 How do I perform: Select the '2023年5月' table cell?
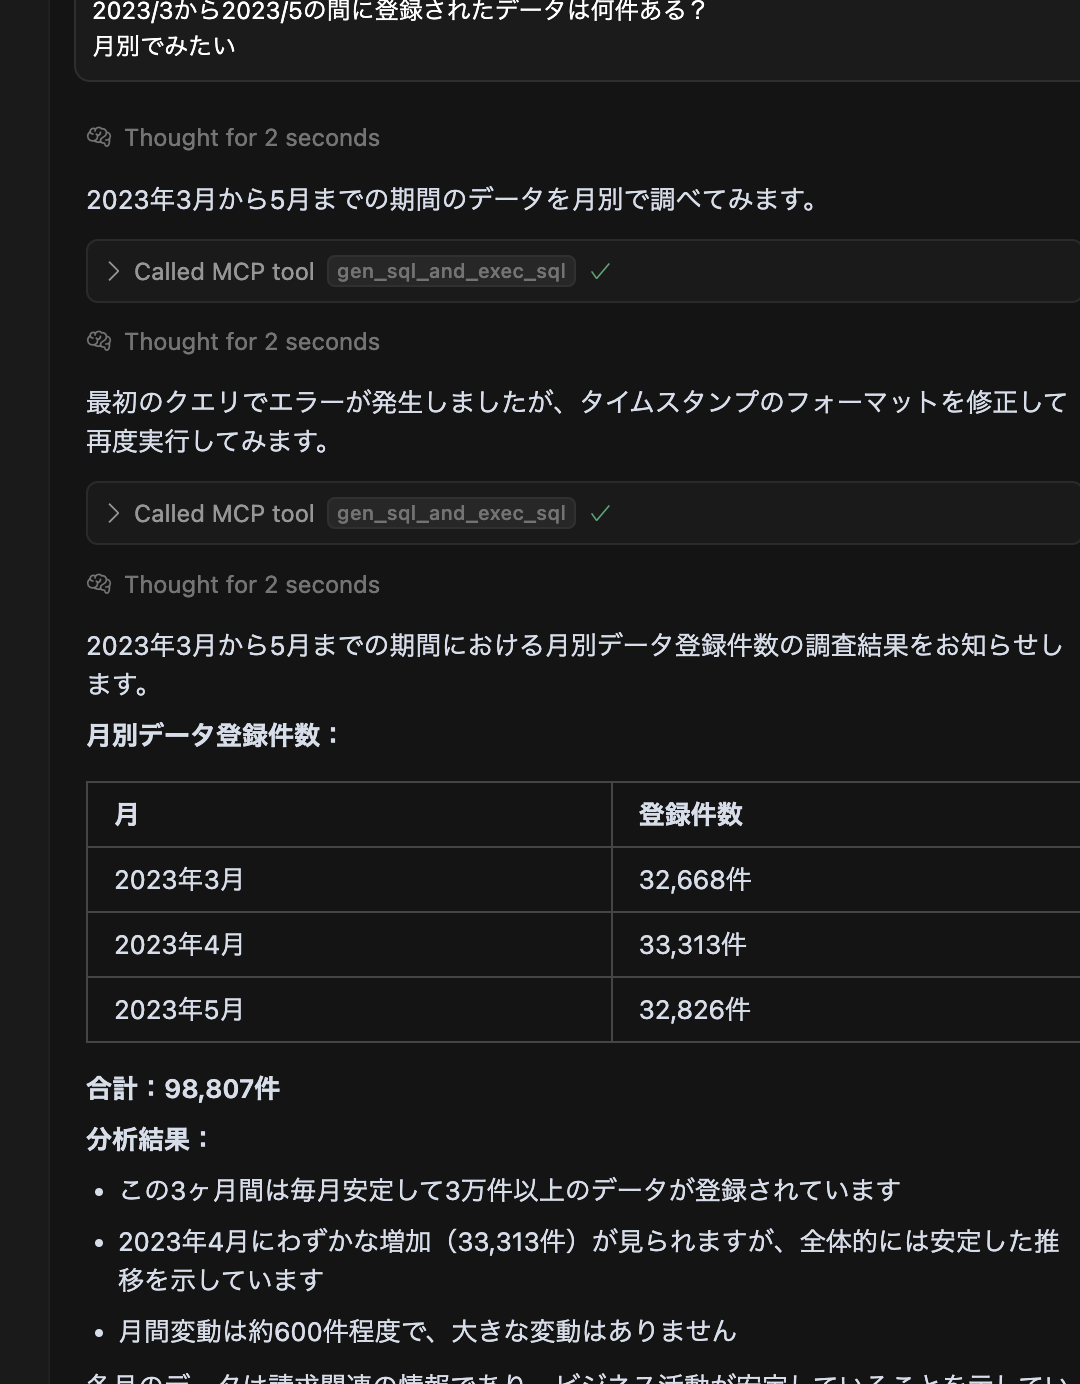pyautogui.click(x=349, y=1010)
